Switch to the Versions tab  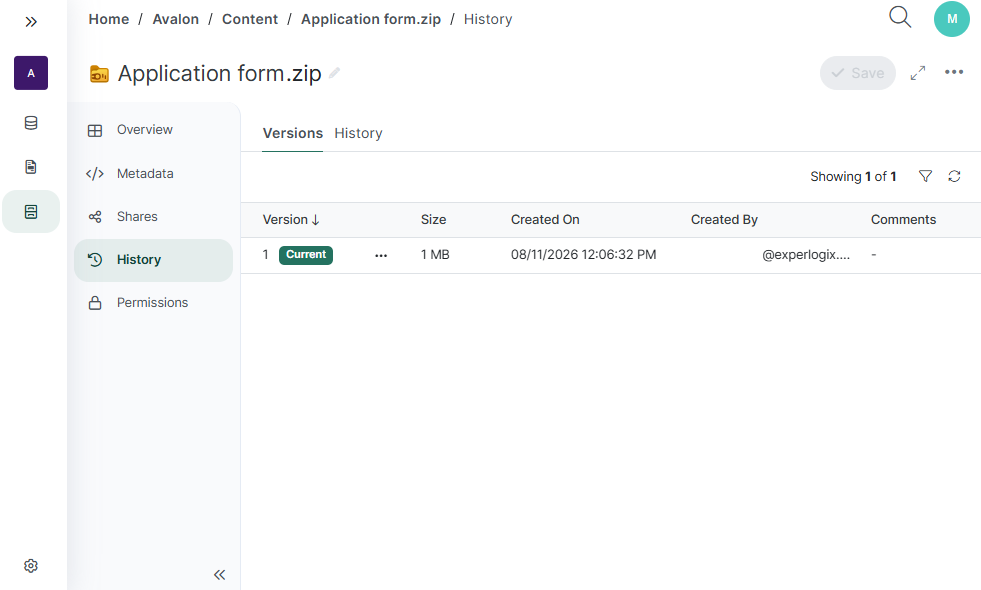click(293, 133)
